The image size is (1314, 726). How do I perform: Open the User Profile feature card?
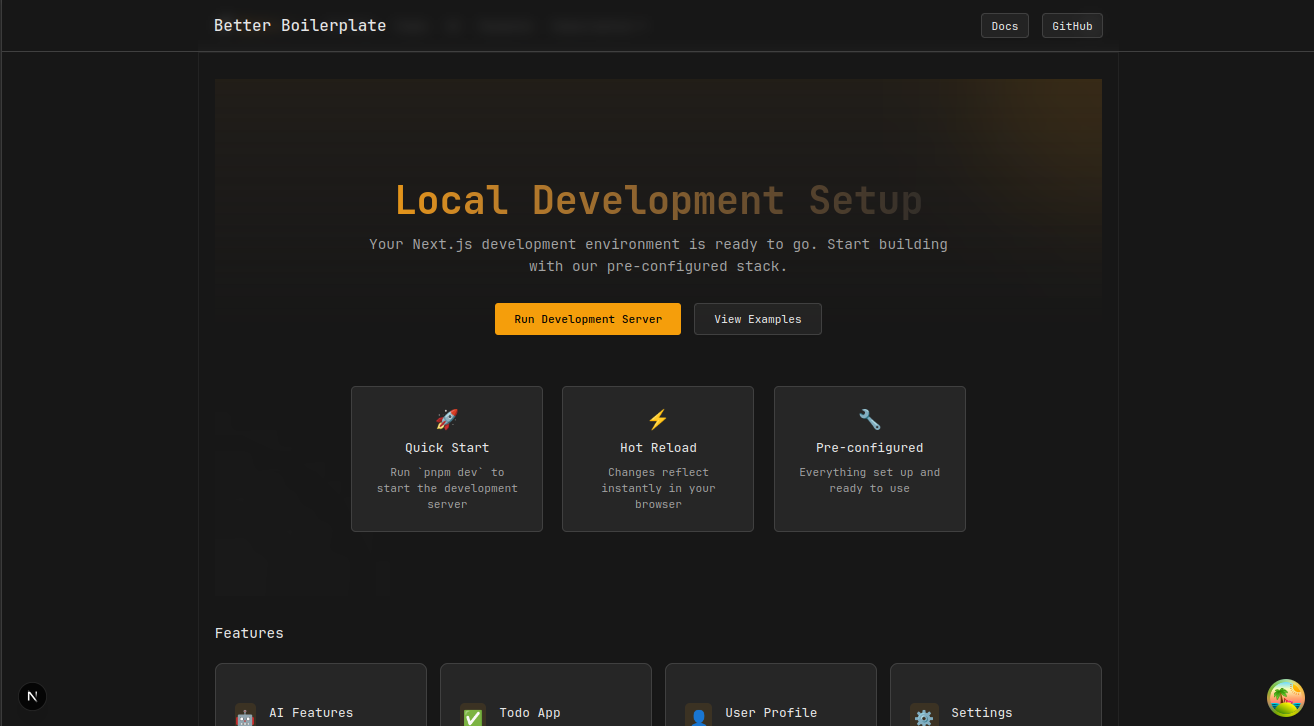[771, 695]
